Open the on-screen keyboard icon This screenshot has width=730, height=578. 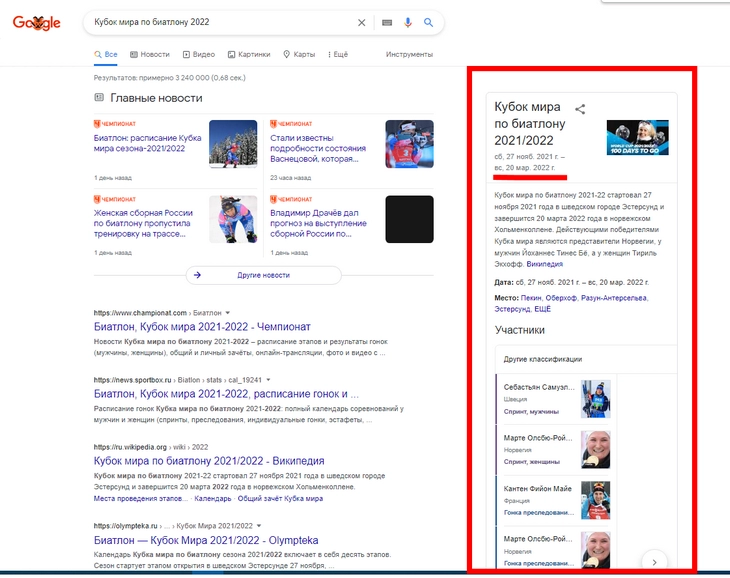387,22
